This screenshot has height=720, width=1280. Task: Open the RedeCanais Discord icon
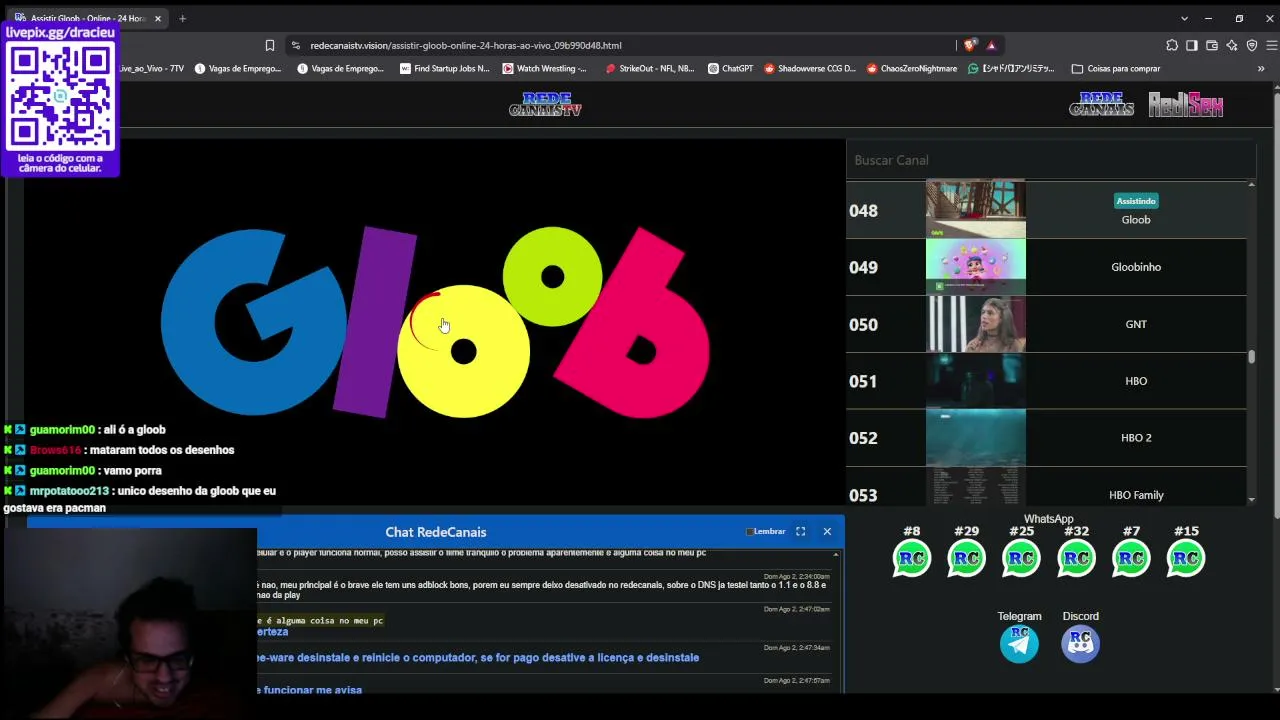pos(1080,643)
